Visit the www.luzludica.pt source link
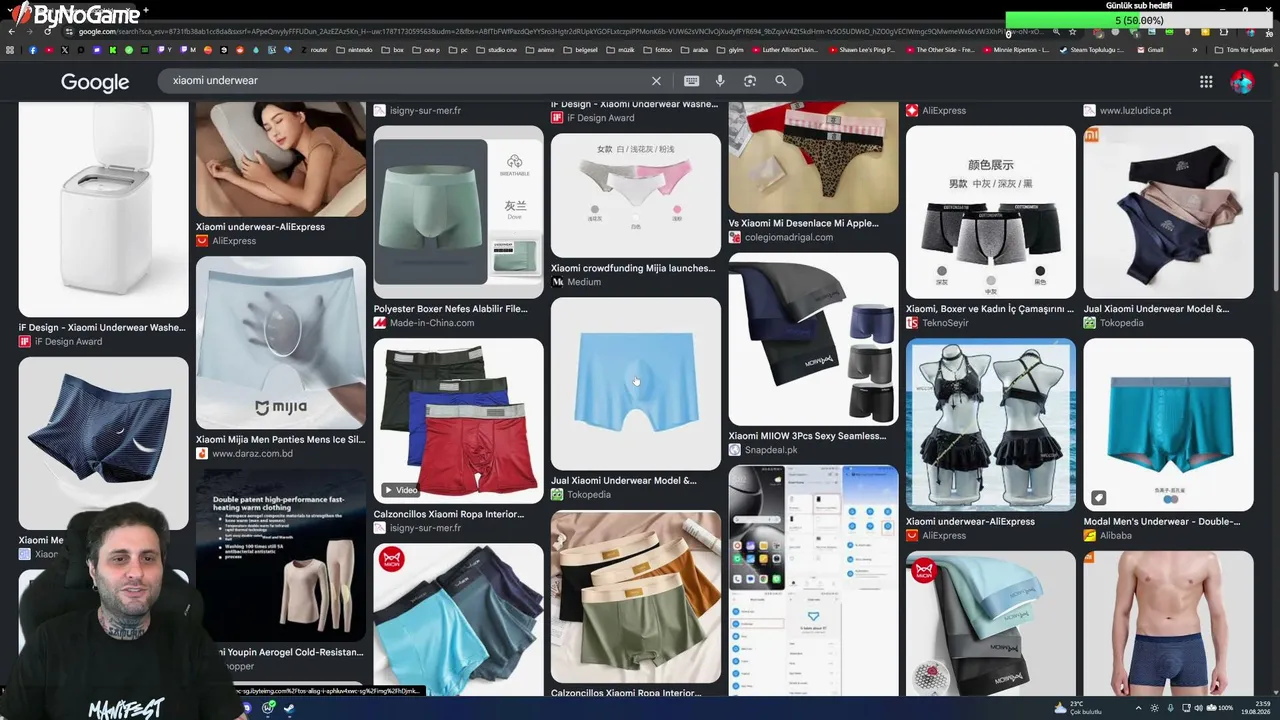Screen dimensions: 1280x720 coord(1128,111)
